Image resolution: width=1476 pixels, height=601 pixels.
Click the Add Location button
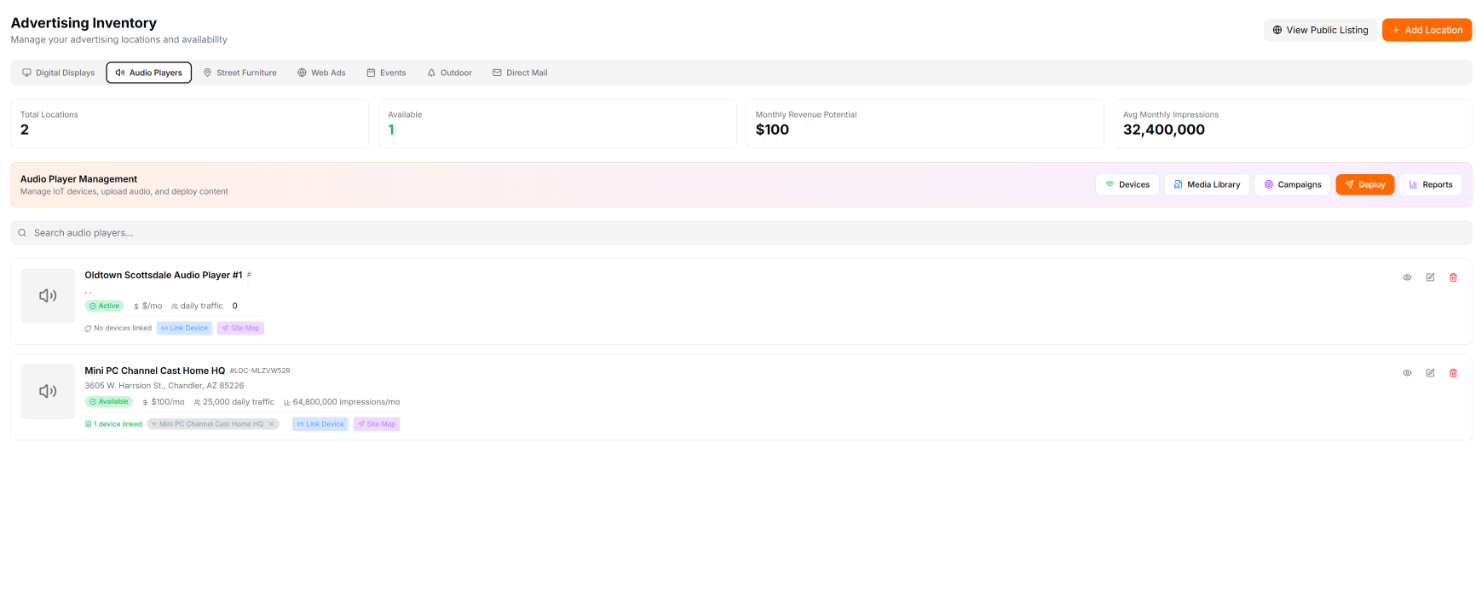click(x=1426, y=30)
